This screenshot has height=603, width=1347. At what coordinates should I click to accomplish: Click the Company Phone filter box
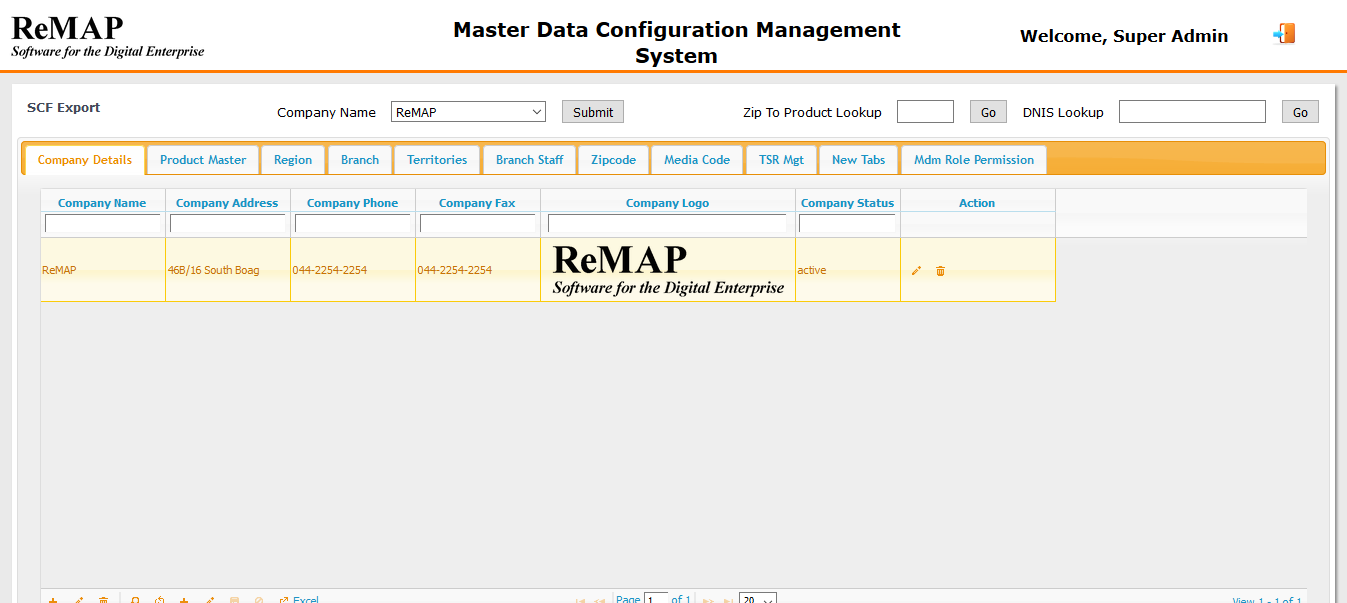coord(352,224)
